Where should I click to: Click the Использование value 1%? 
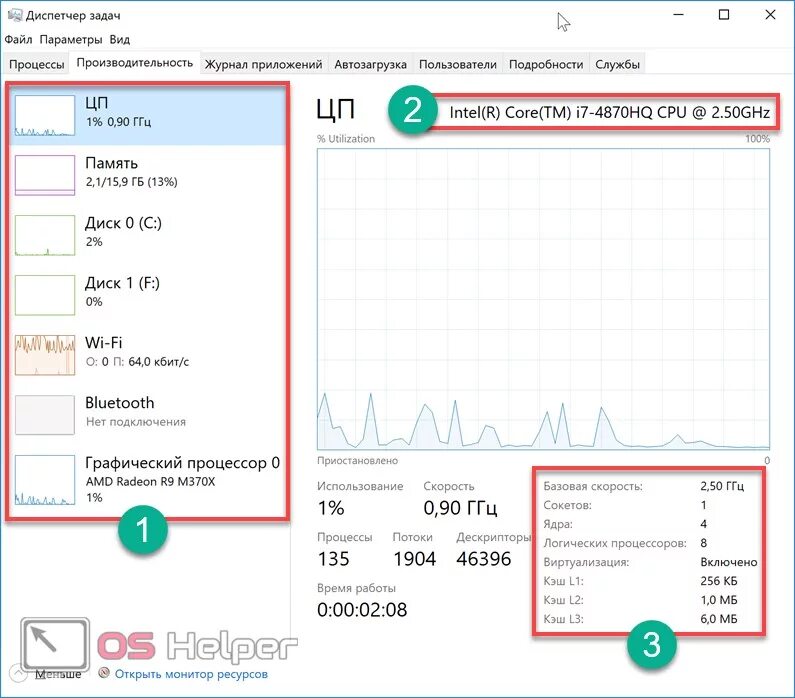pos(331,508)
